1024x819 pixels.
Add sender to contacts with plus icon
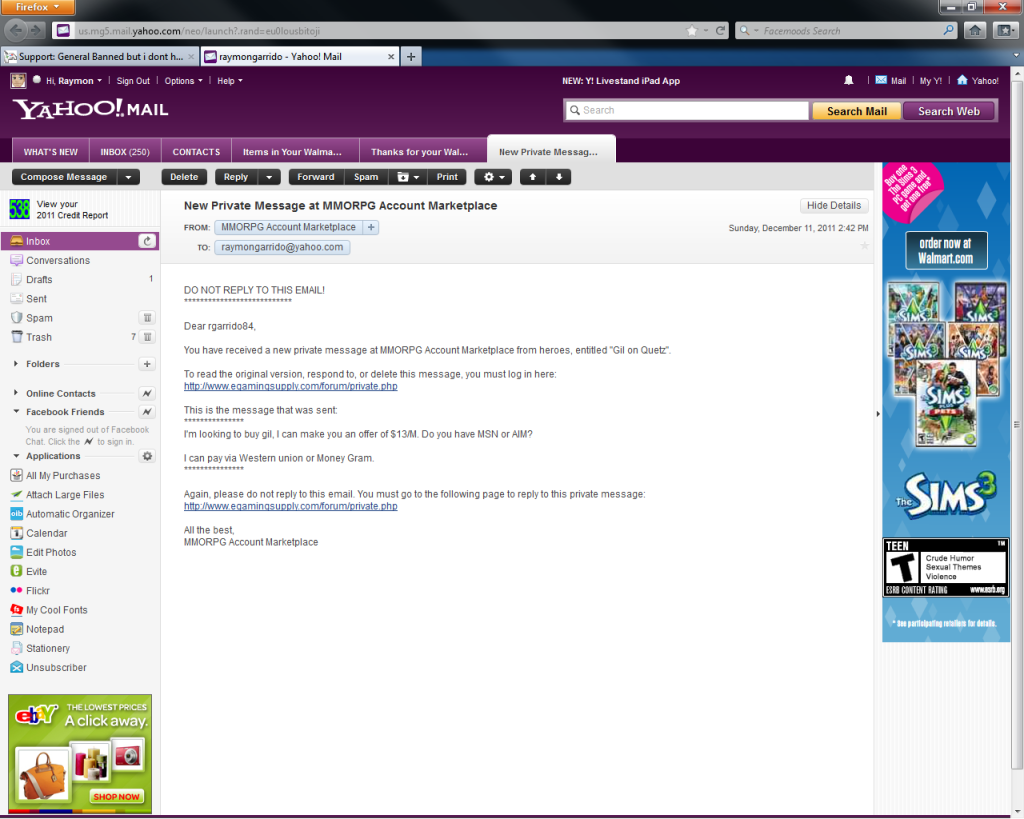click(x=370, y=227)
